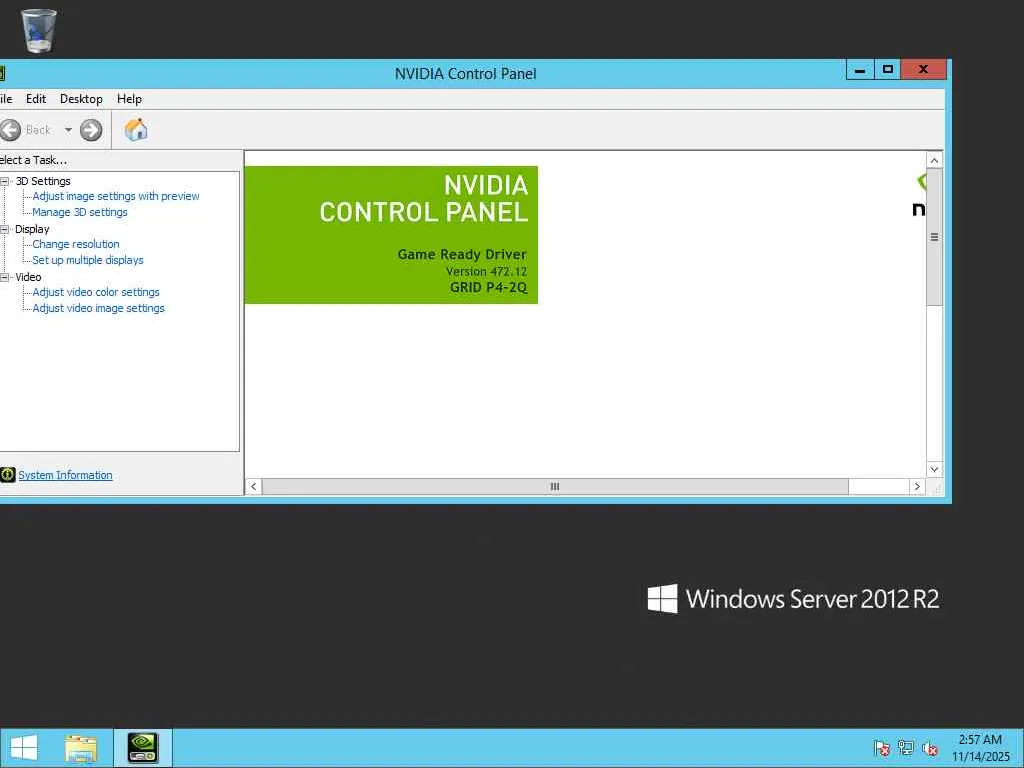Open the network status tray icon

[906, 748]
